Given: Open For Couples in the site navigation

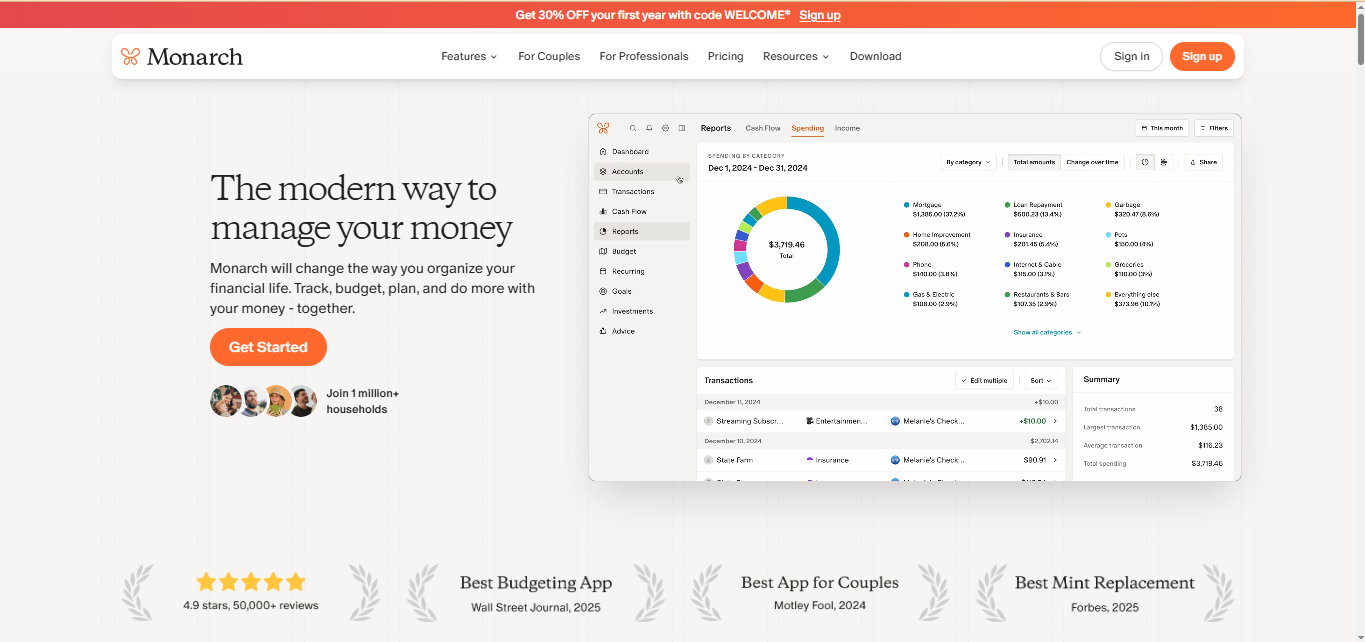Looking at the screenshot, I should 549,57.
